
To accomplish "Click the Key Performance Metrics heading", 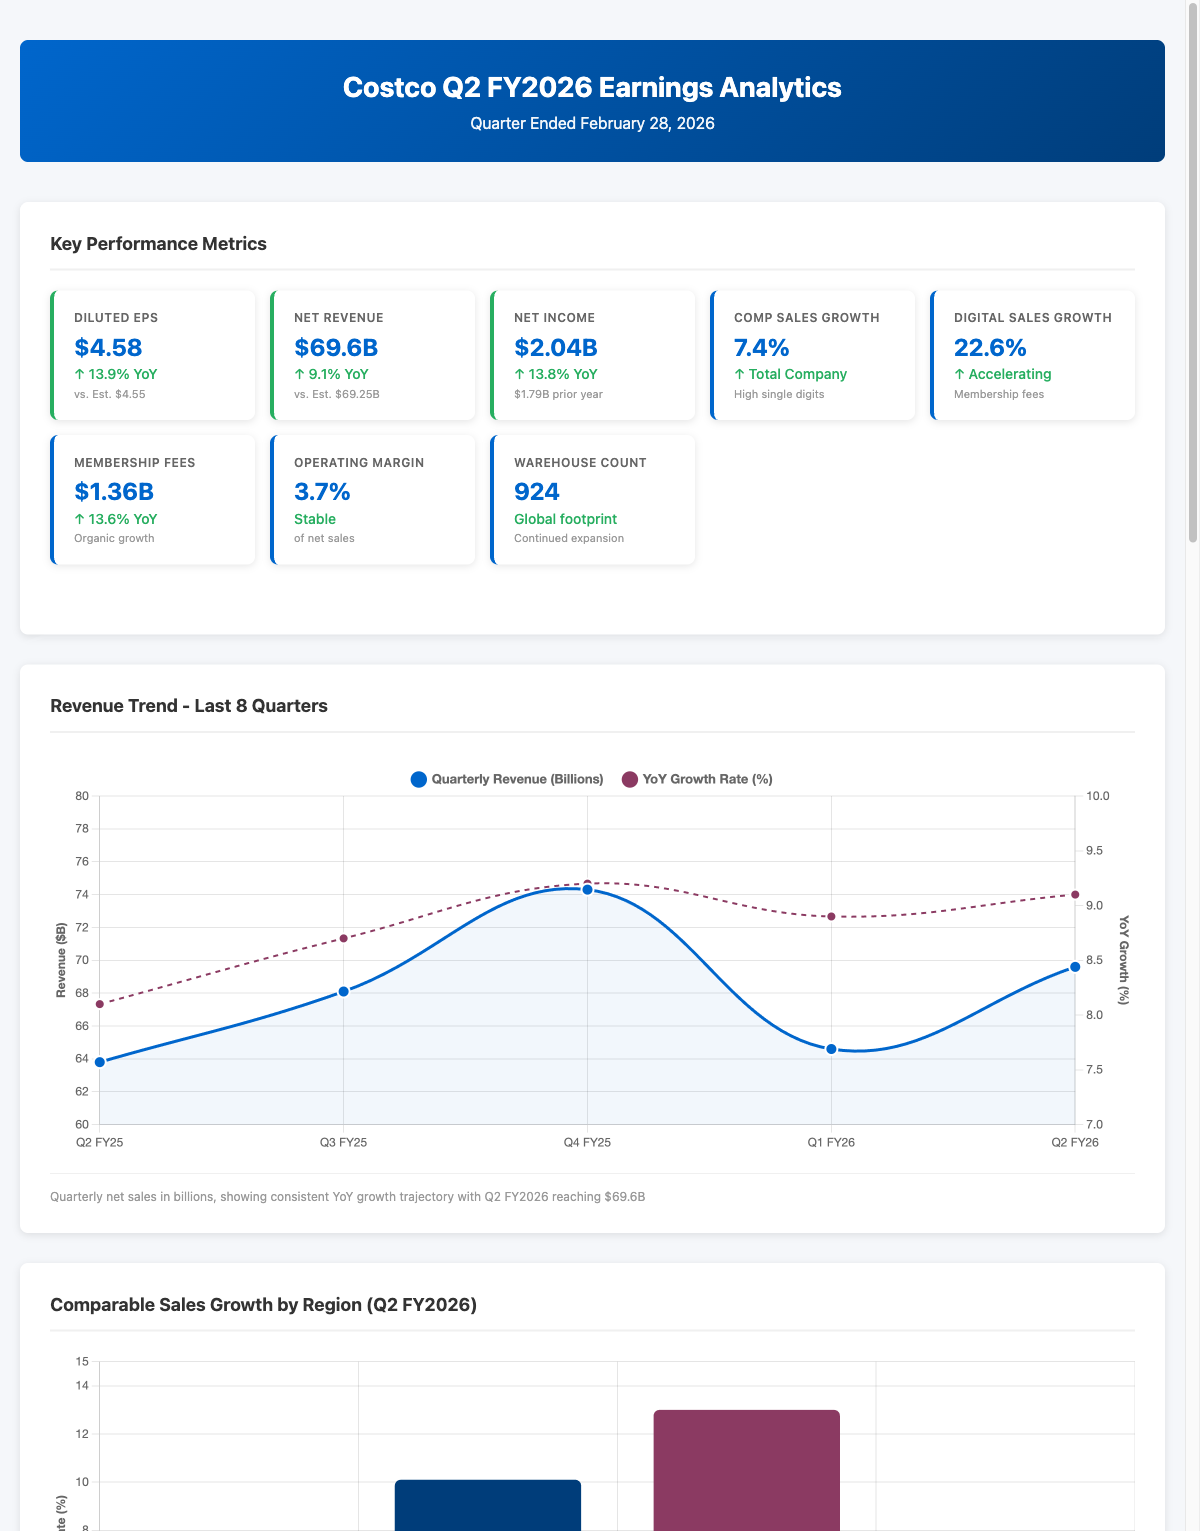I will click(158, 244).
